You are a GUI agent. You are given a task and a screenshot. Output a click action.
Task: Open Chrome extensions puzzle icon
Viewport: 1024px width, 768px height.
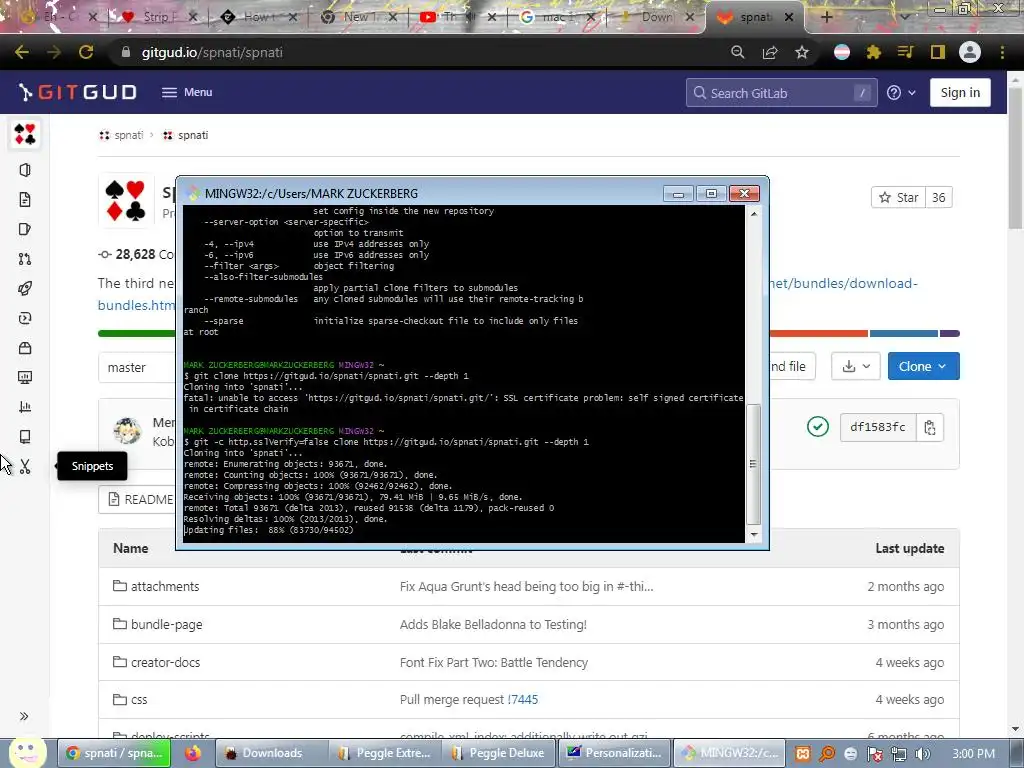click(874, 52)
